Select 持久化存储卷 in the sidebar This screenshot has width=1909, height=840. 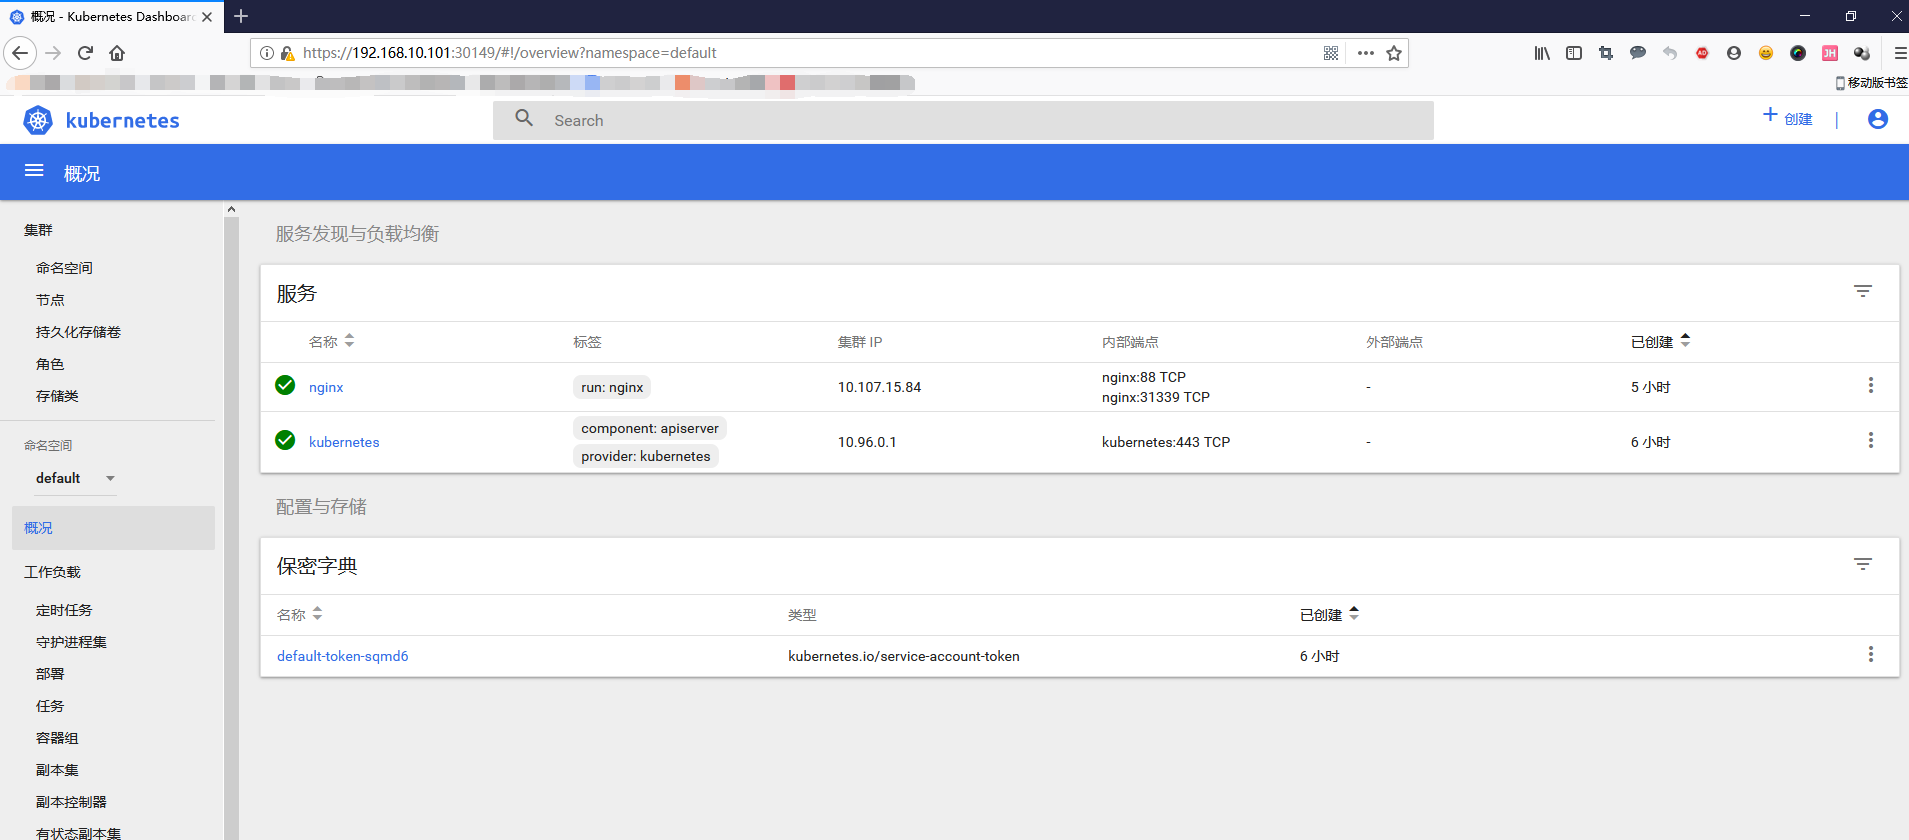[78, 332]
